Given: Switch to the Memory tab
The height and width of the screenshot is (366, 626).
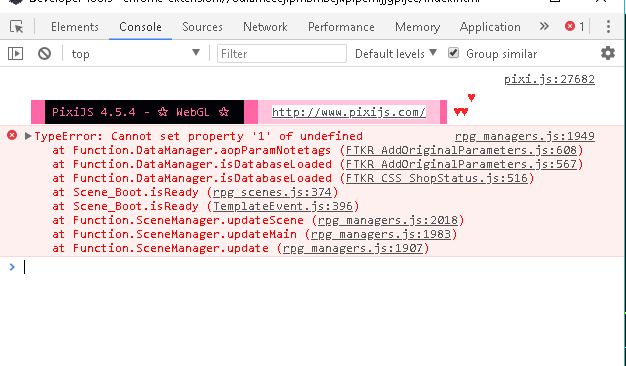Looking at the screenshot, I should pos(417,27).
